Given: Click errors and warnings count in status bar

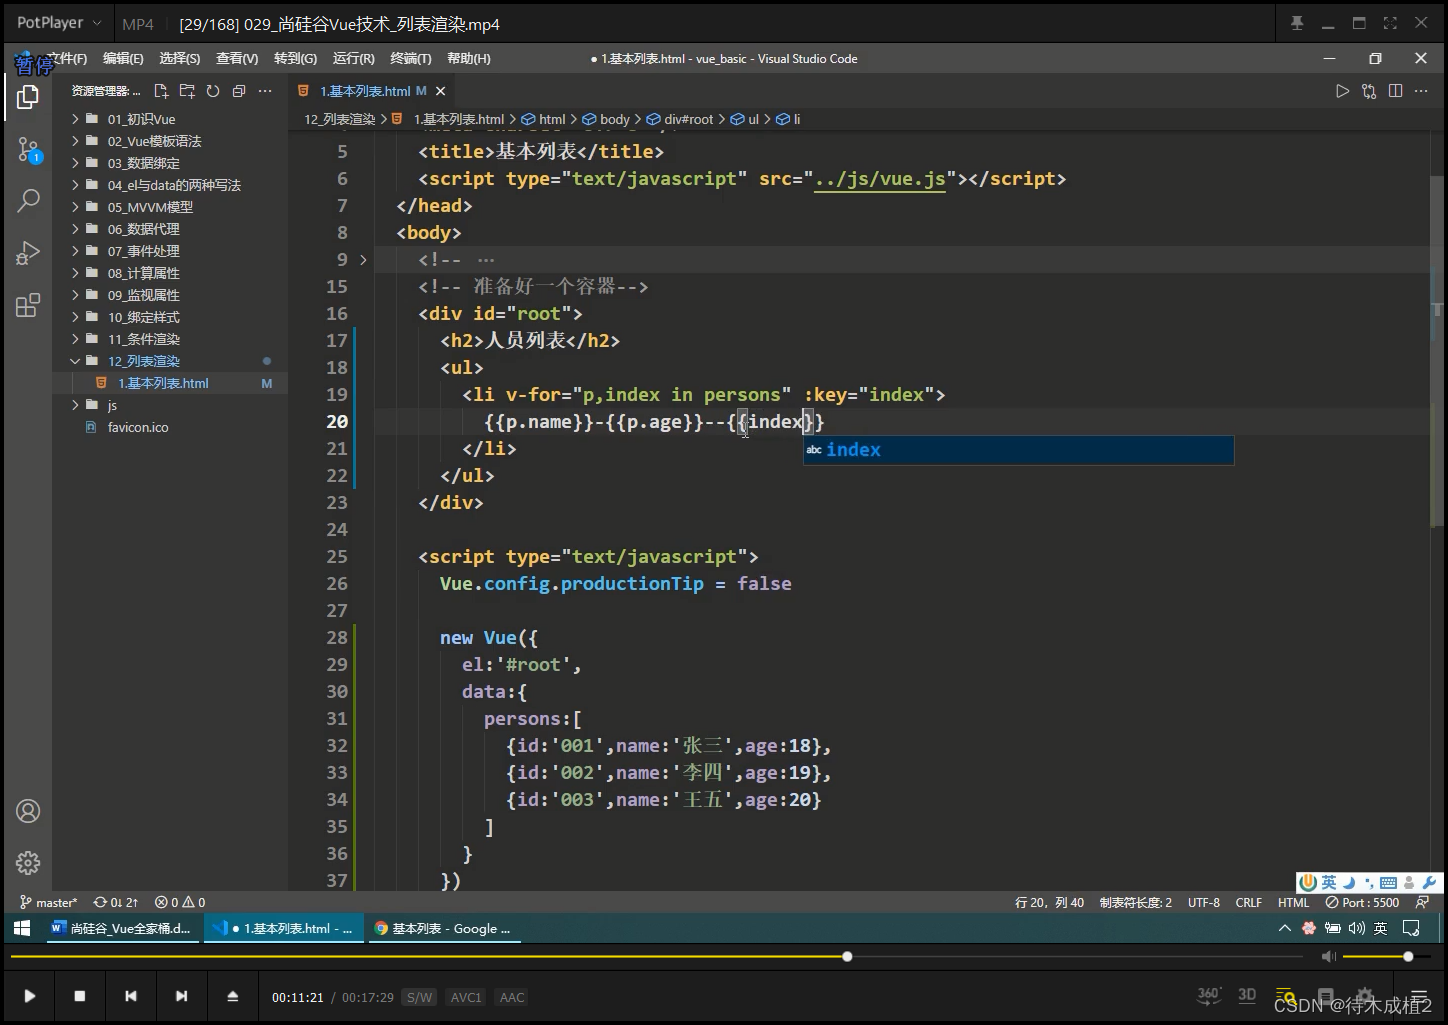Looking at the screenshot, I should point(180,902).
